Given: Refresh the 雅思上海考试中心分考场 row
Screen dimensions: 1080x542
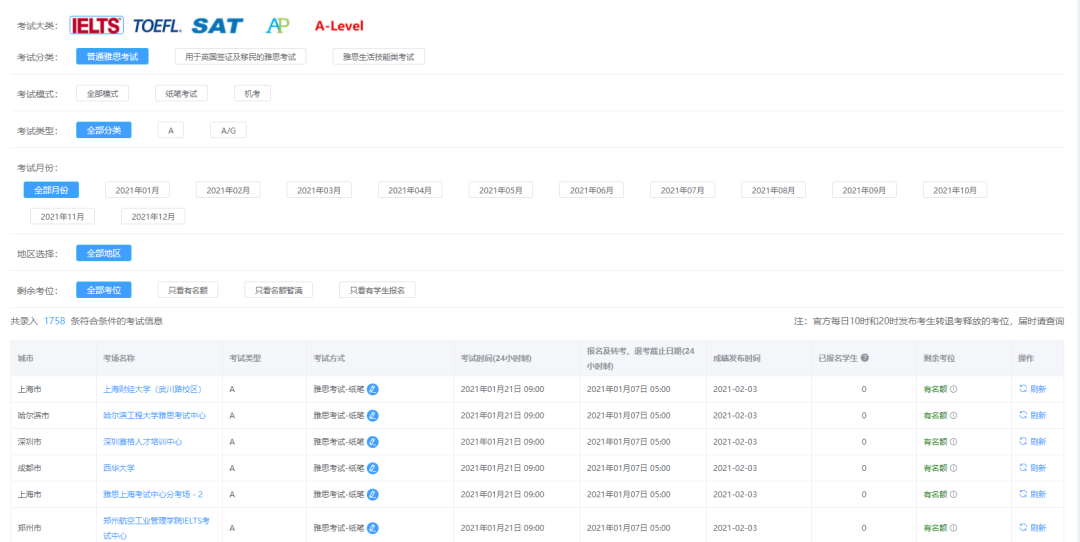Looking at the screenshot, I should click(1032, 494).
